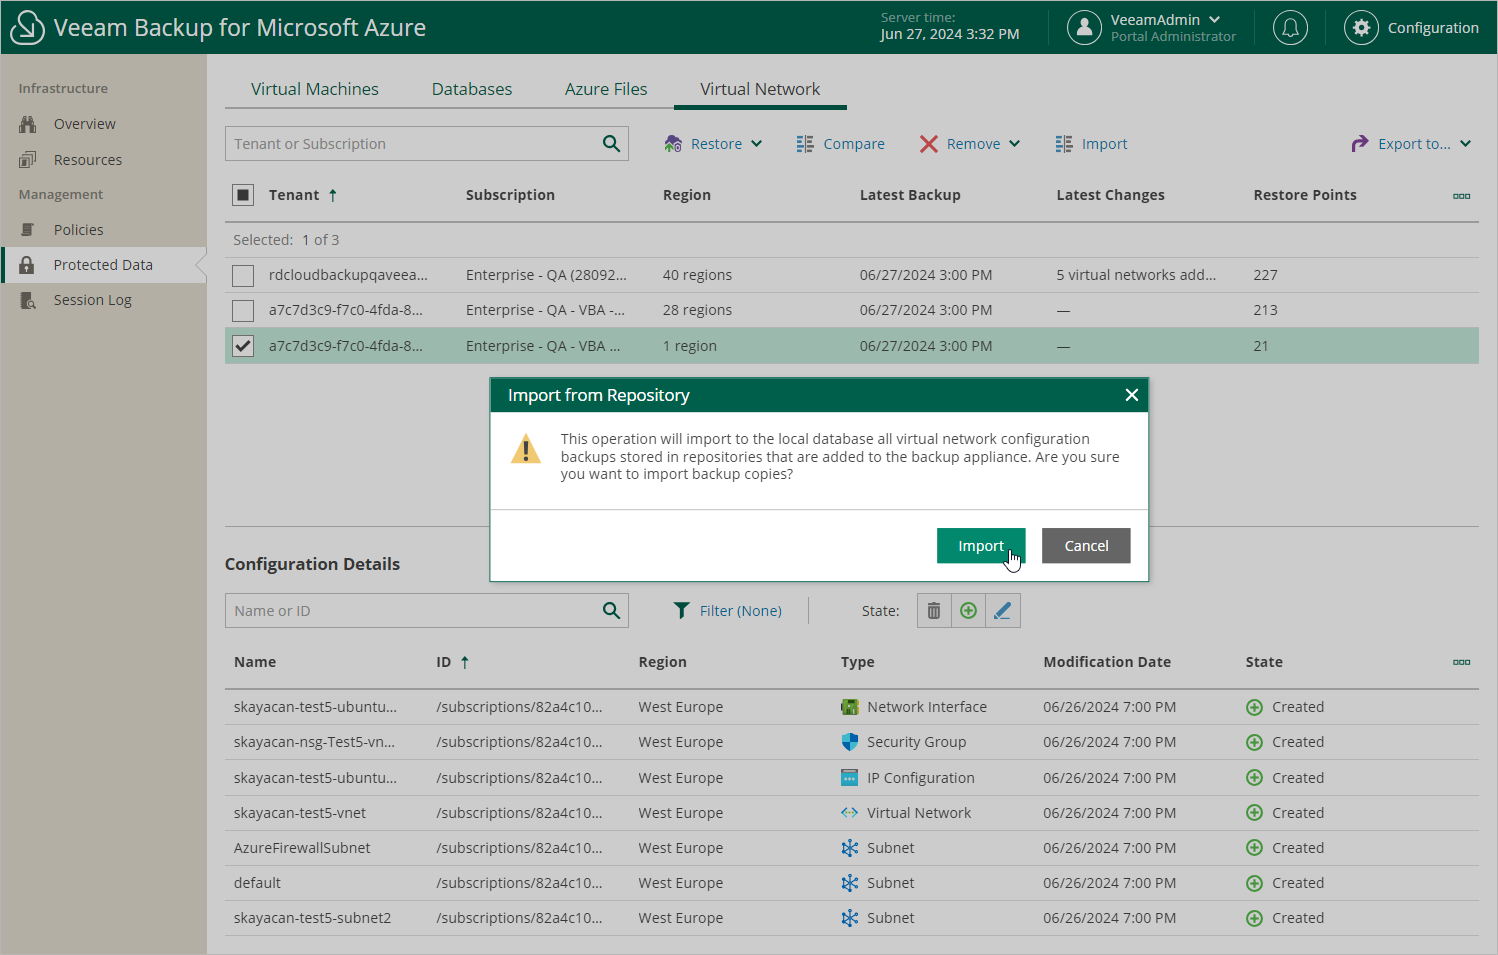Switch to the Azure Files tab
1498x955 pixels.
[x=606, y=89]
